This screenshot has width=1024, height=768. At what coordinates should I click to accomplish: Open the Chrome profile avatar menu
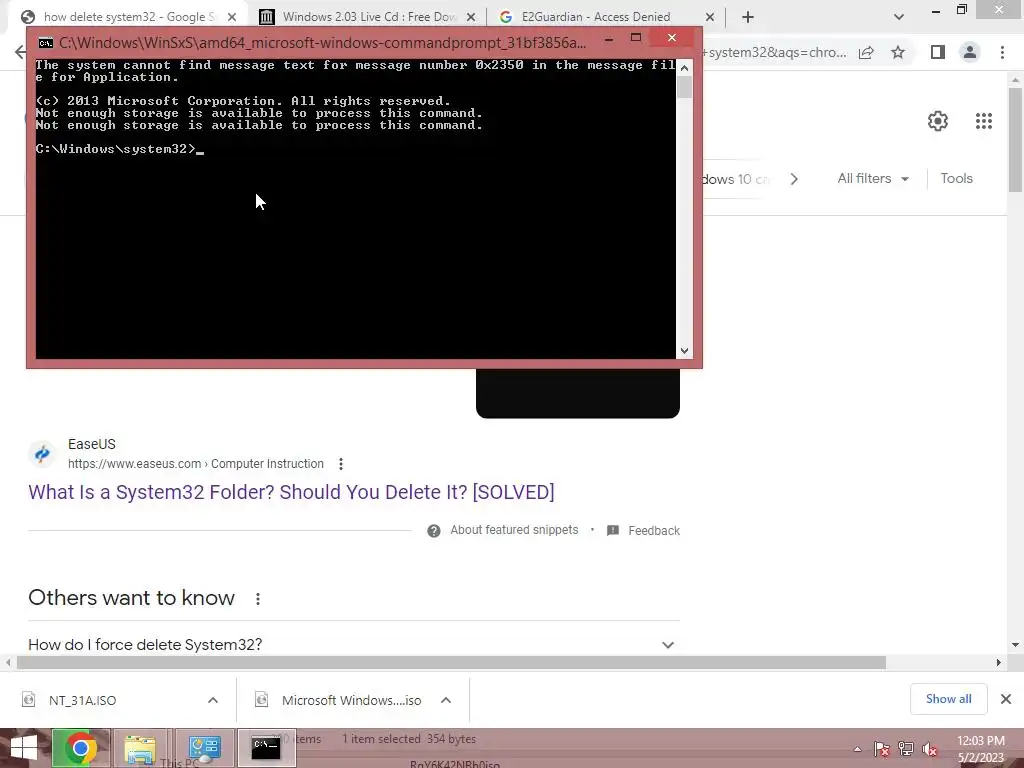tap(970, 52)
